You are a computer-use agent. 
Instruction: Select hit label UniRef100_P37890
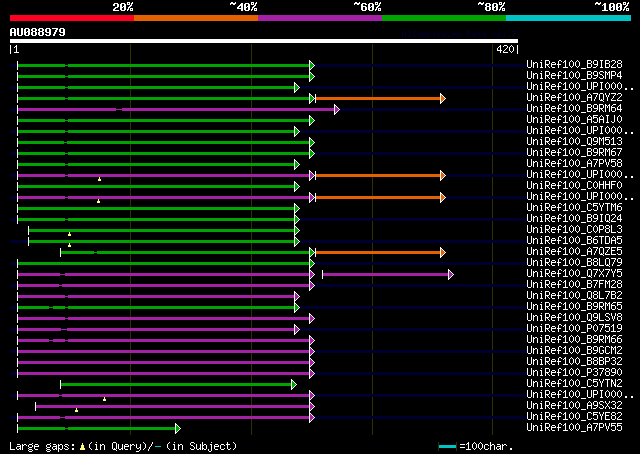tap(574, 373)
